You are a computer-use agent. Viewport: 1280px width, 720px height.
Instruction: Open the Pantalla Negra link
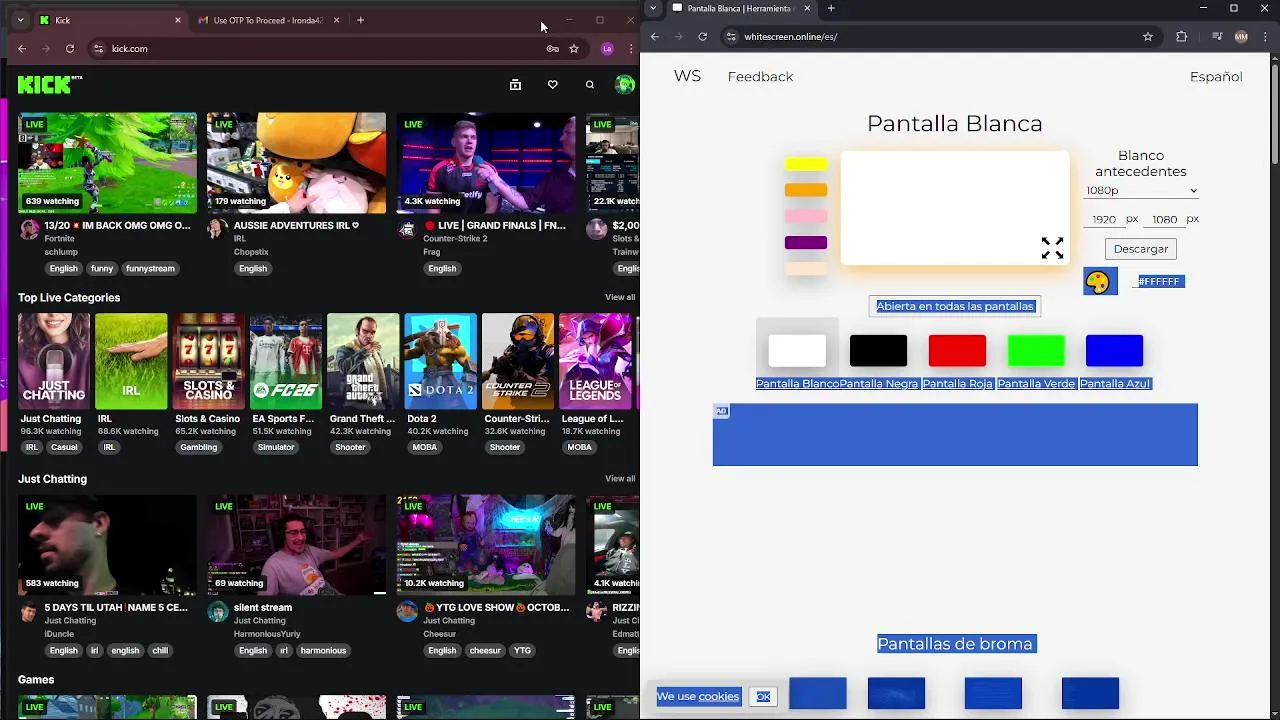point(878,384)
